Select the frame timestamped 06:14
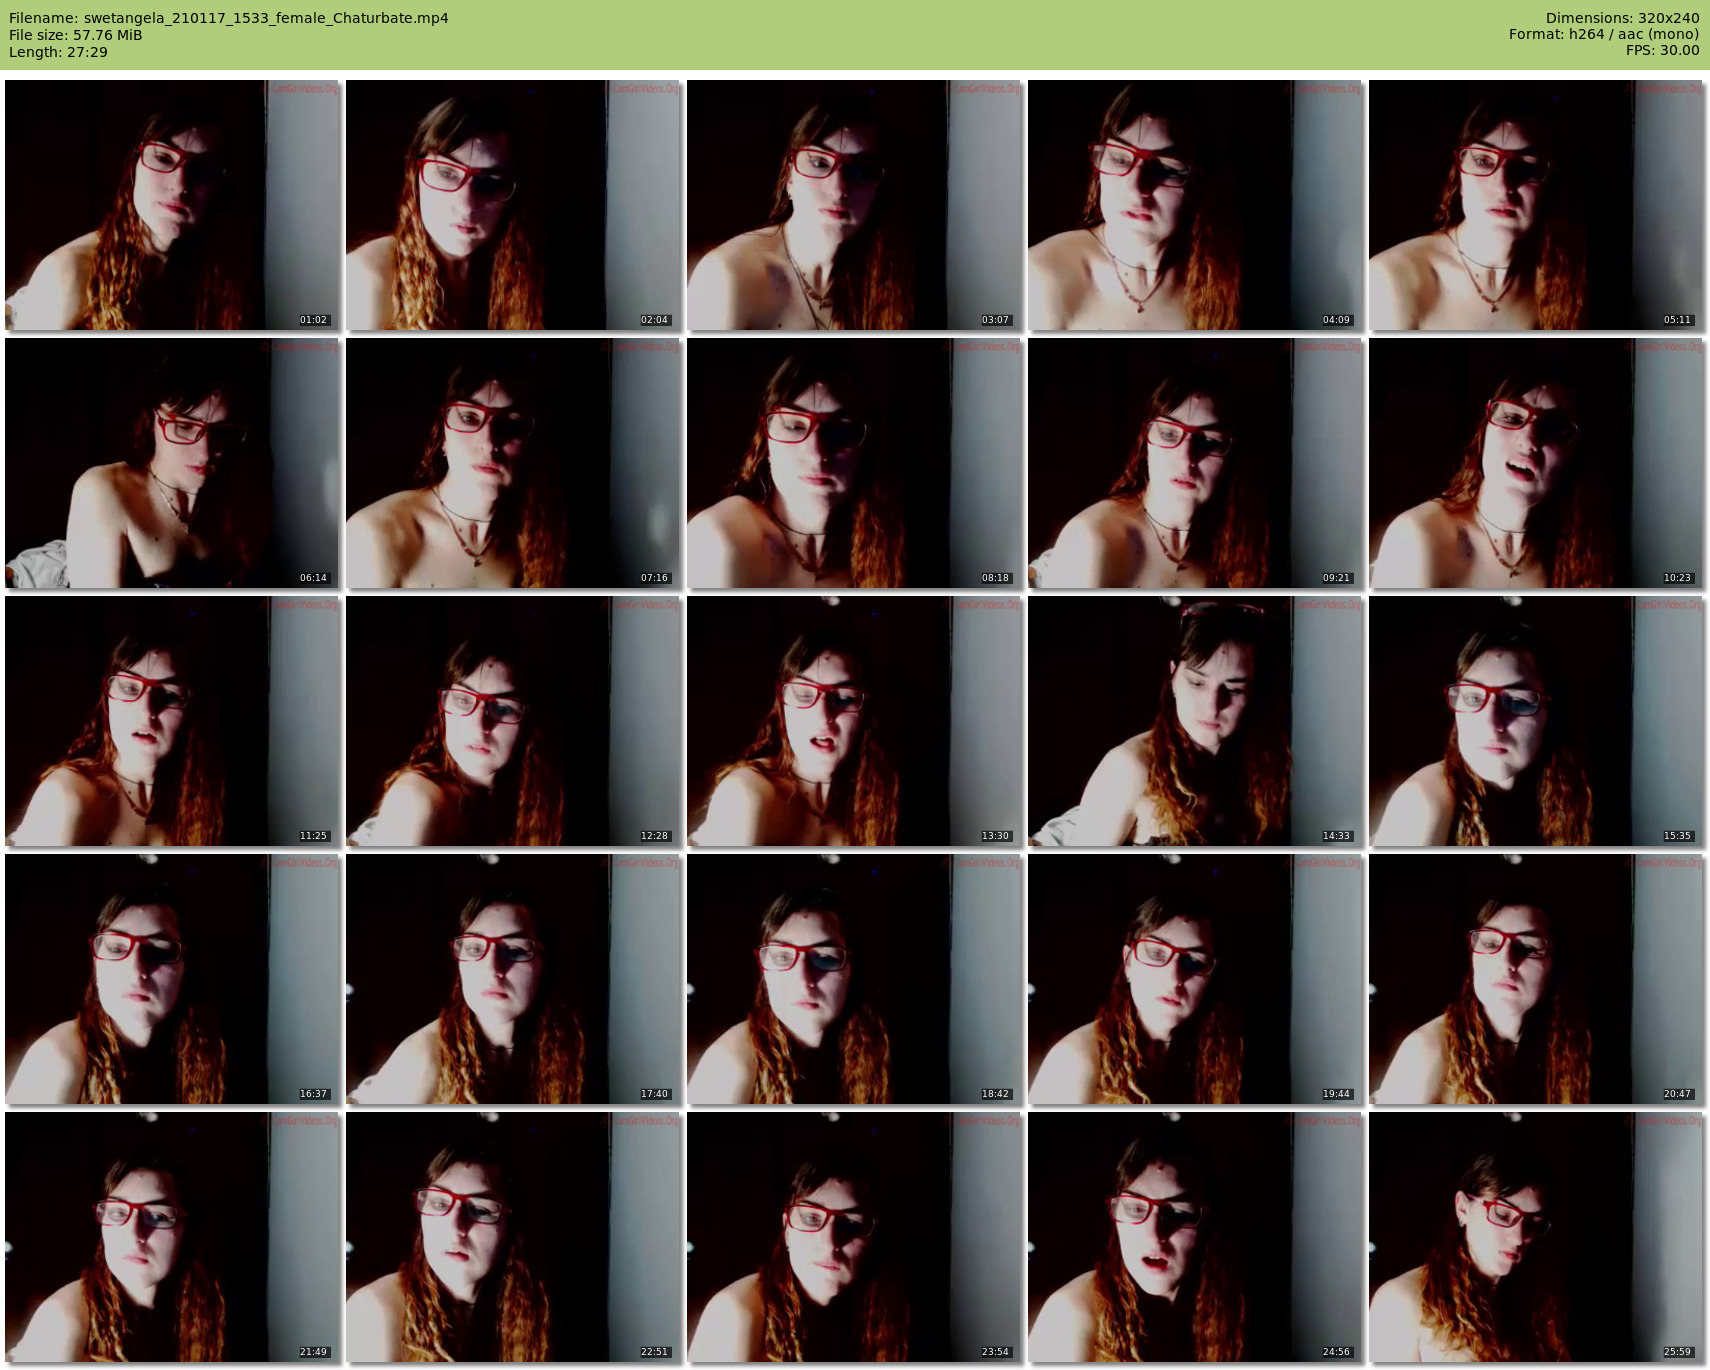Viewport: 1710px width, 1370px height. coord(172,463)
